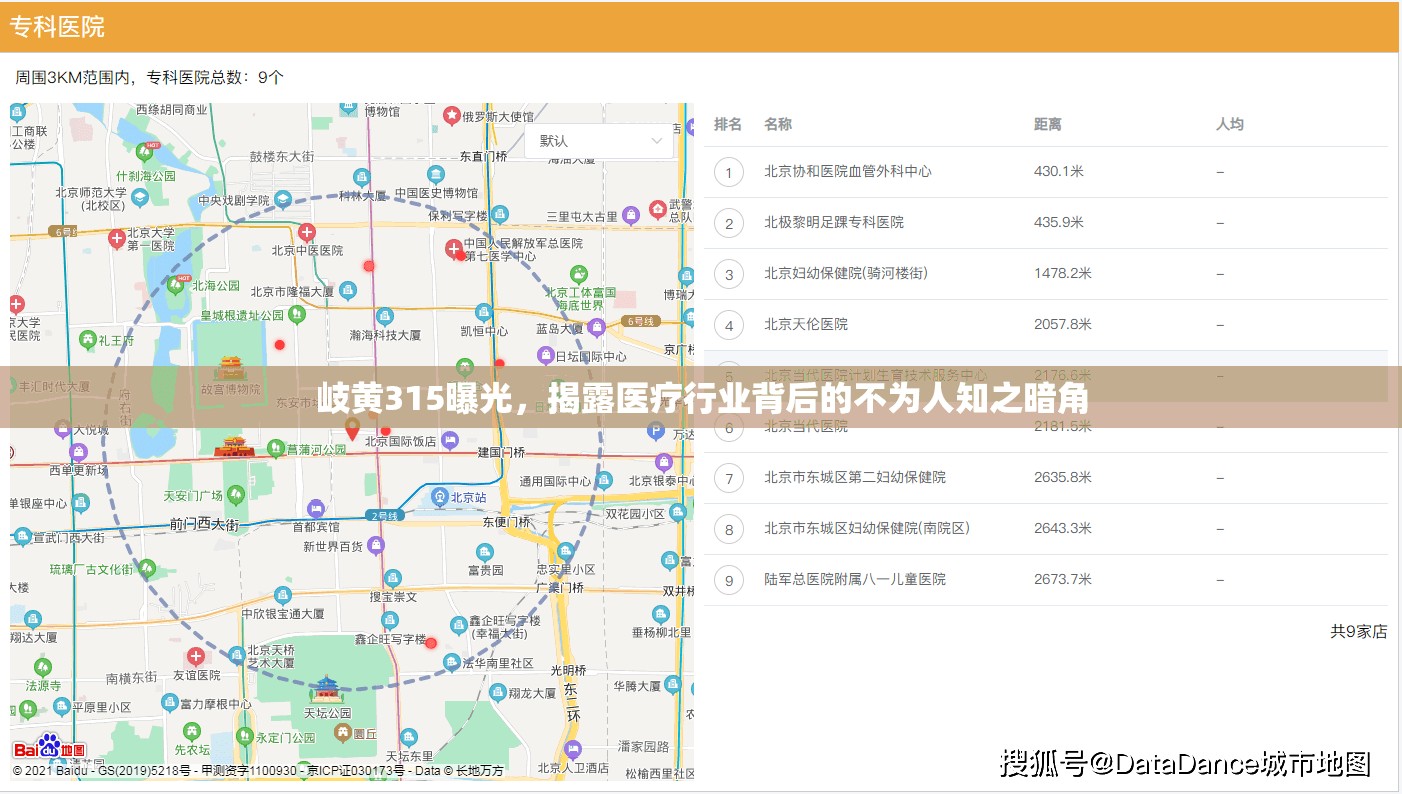Screen dimensions: 1402x794
Task: Click the 先农坛 attraction icon
Action: click(x=191, y=733)
